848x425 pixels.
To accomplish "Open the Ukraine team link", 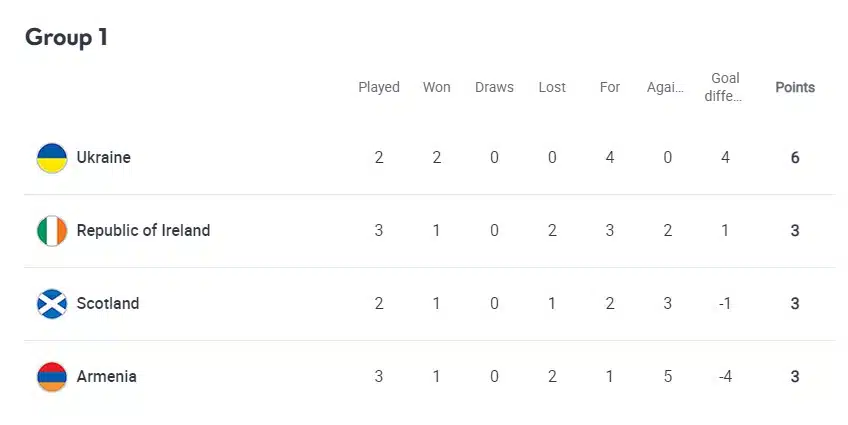I will click(x=103, y=158).
